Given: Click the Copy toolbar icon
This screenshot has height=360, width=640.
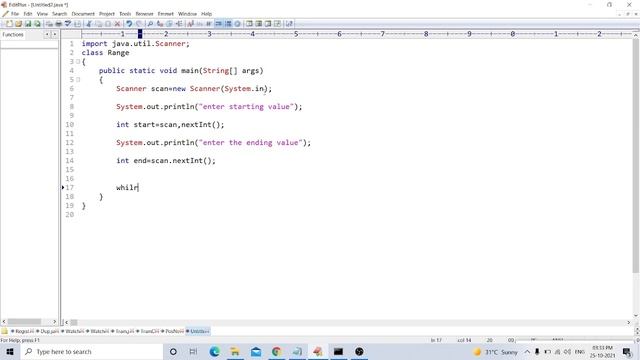Looking at the screenshot, I should (x=98, y=24).
